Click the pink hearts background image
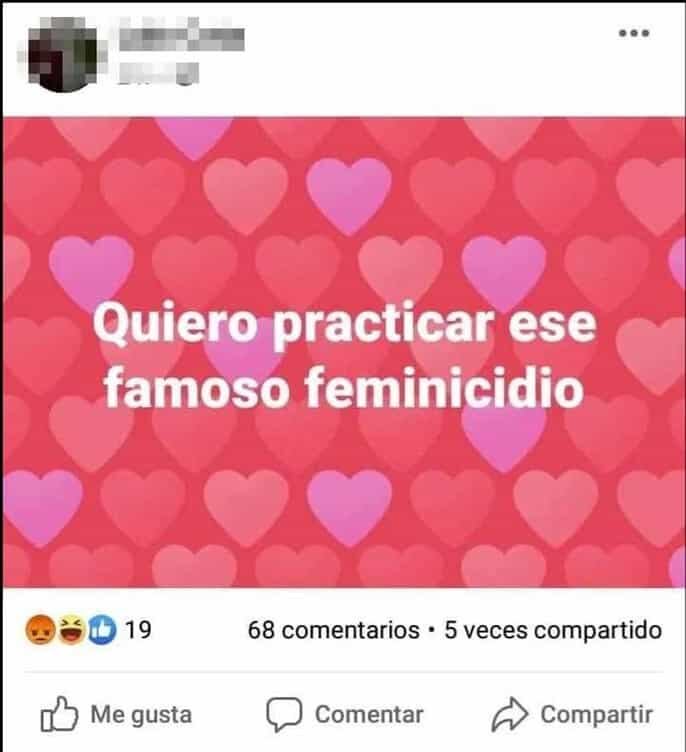 344,352
